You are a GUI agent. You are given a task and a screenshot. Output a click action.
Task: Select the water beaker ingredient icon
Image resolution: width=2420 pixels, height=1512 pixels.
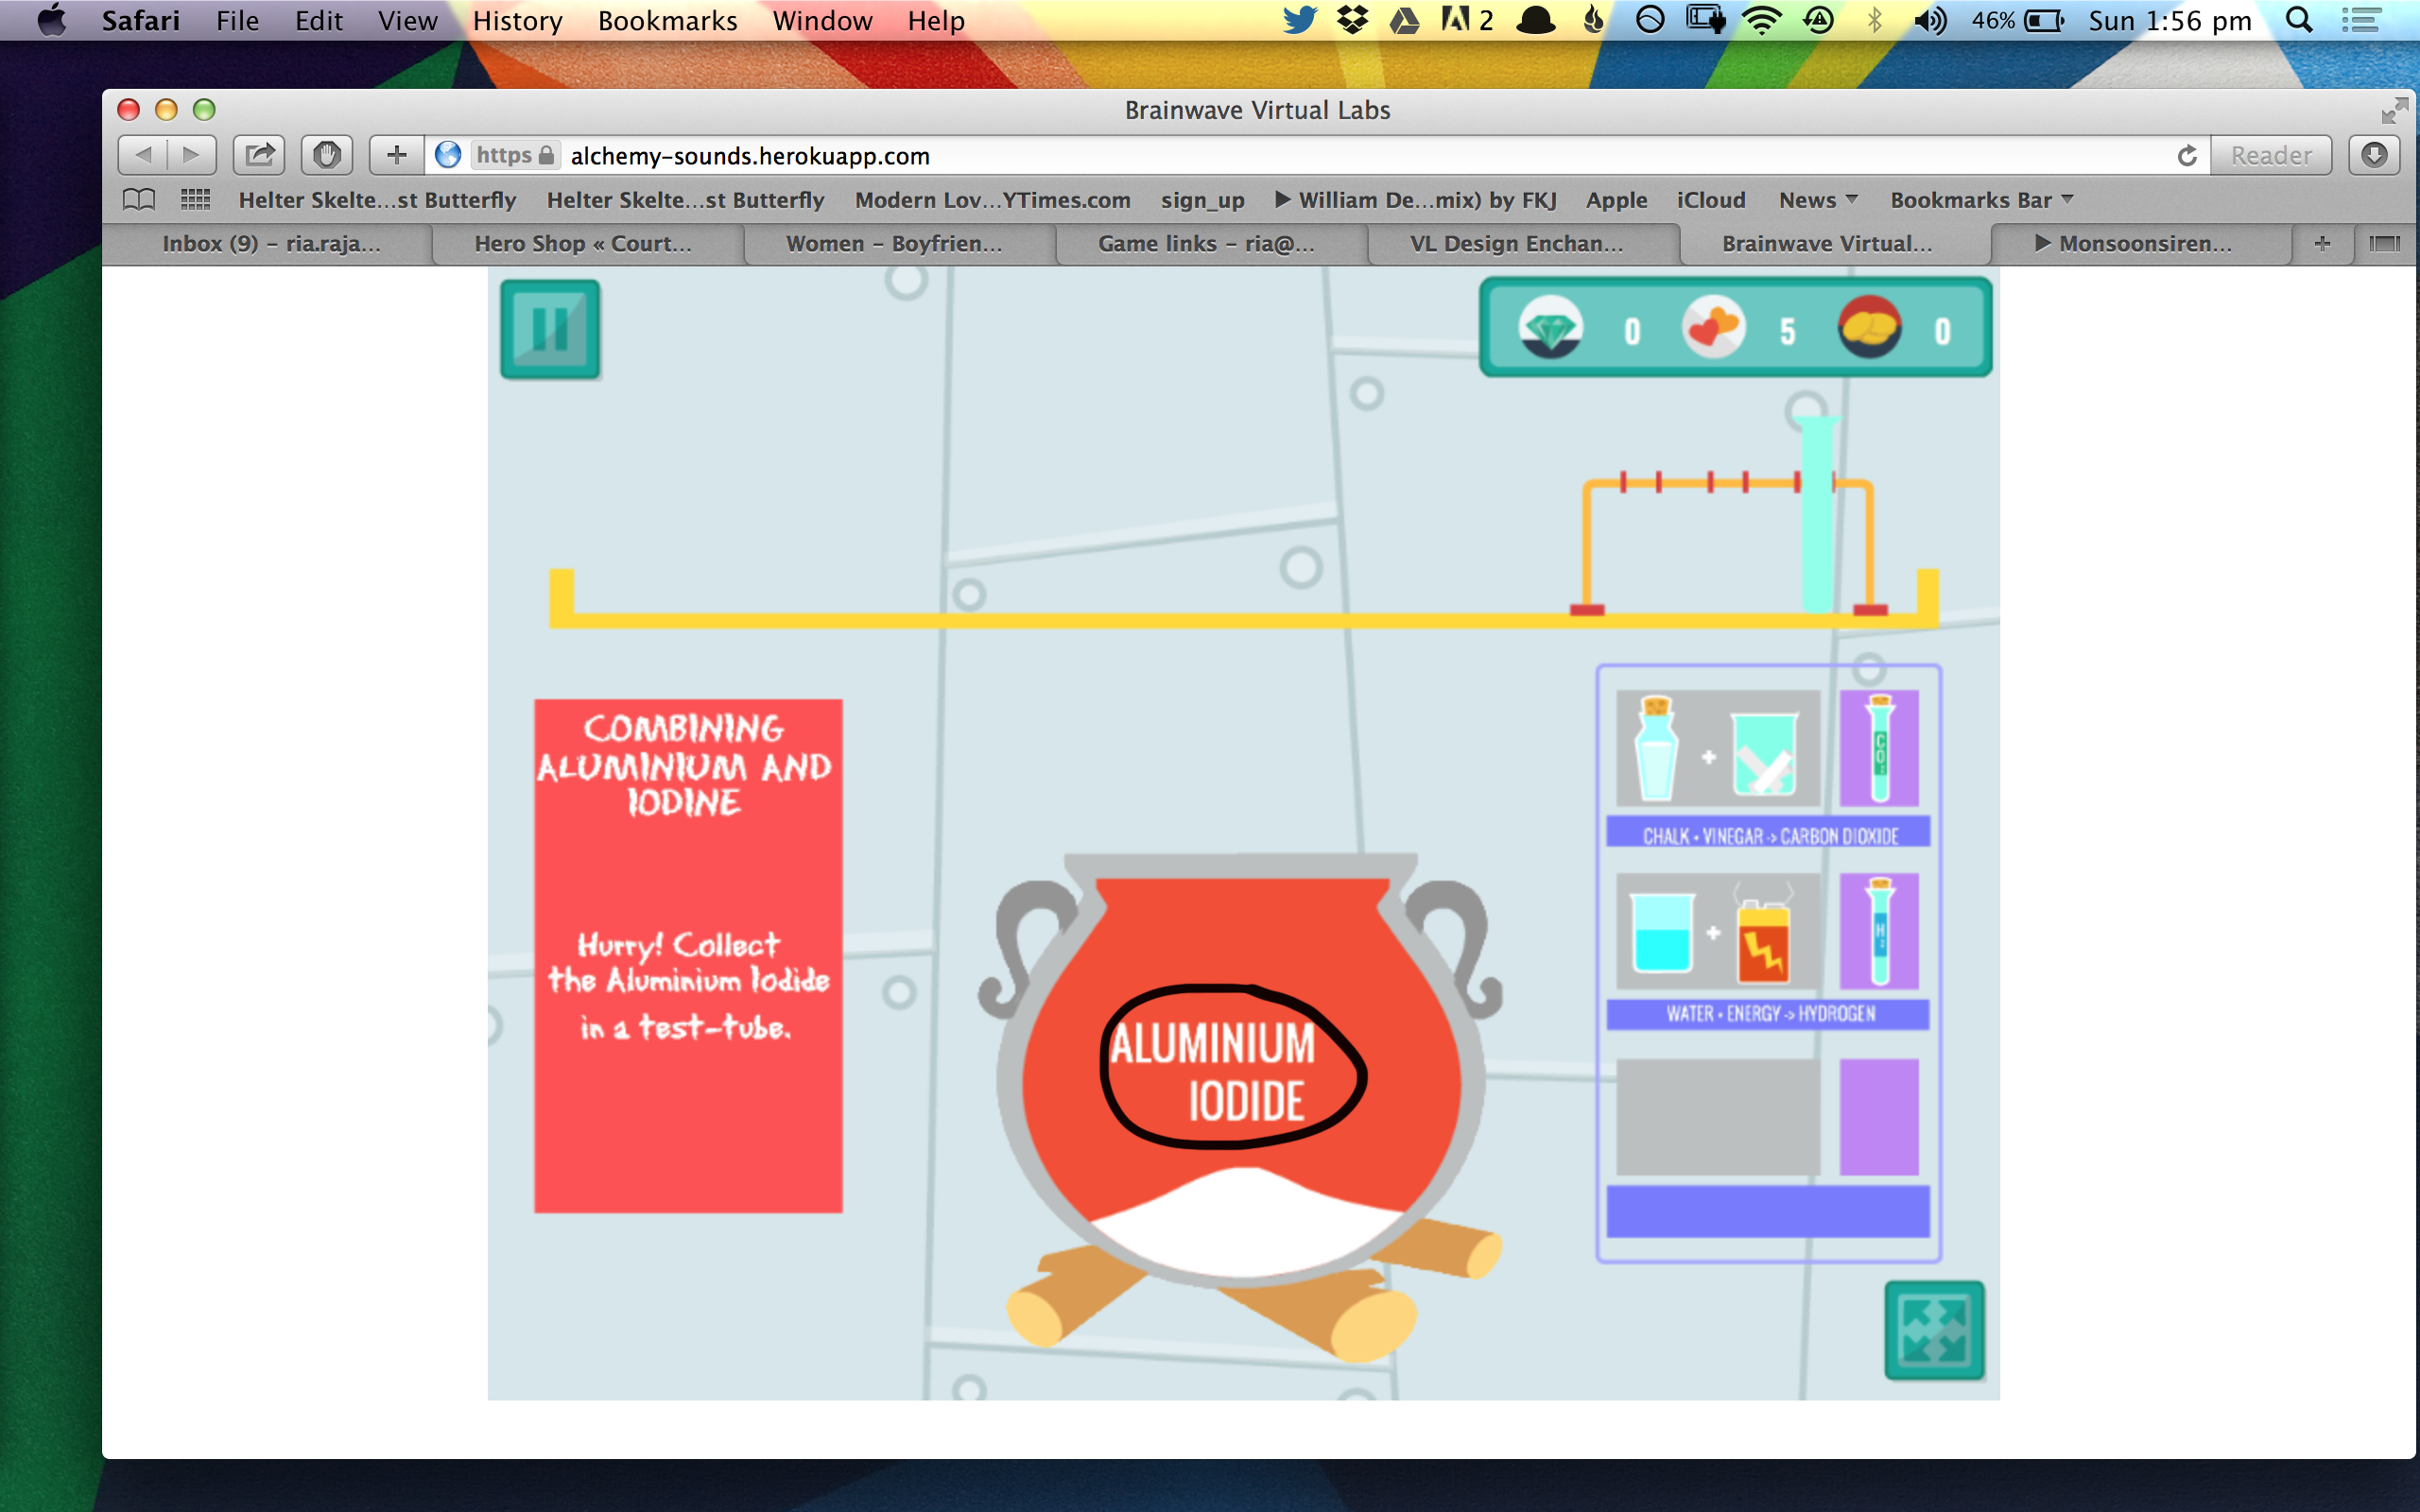point(1663,932)
